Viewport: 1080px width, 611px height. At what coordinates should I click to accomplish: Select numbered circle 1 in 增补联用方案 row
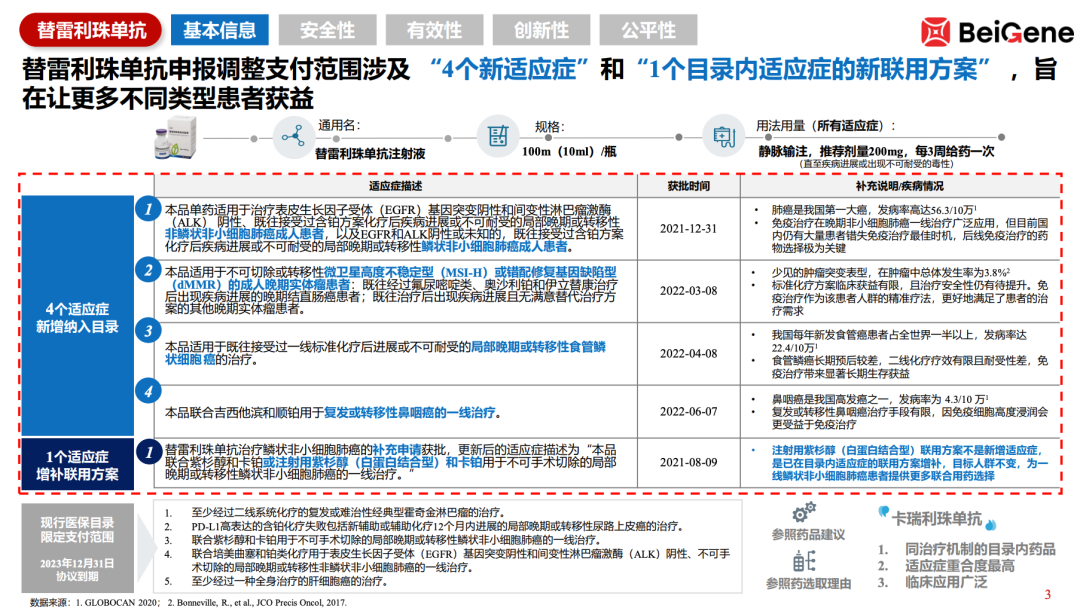point(148,453)
